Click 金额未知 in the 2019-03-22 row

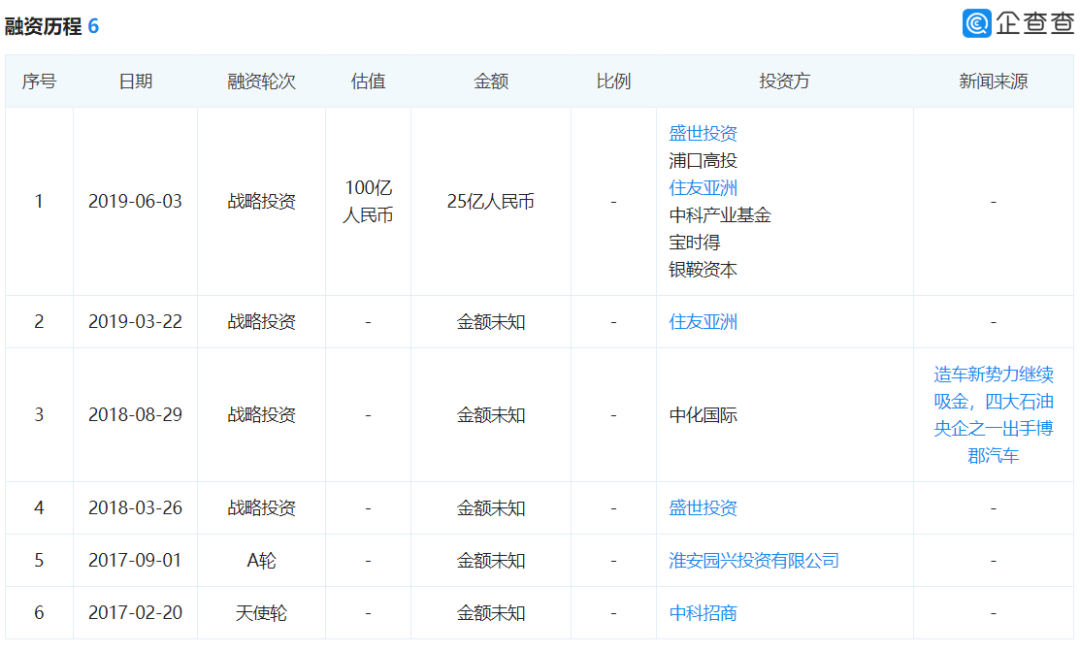(x=490, y=322)
